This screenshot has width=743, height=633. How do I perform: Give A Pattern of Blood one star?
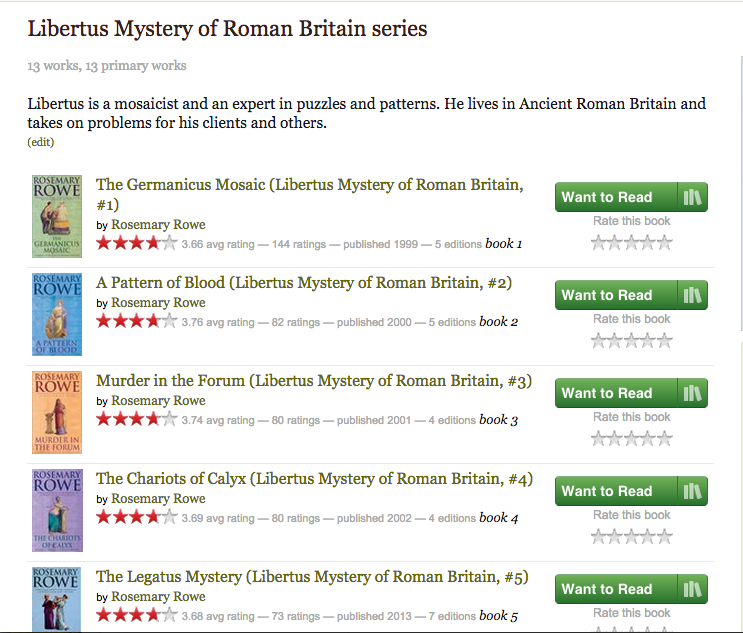coord(599,340)
